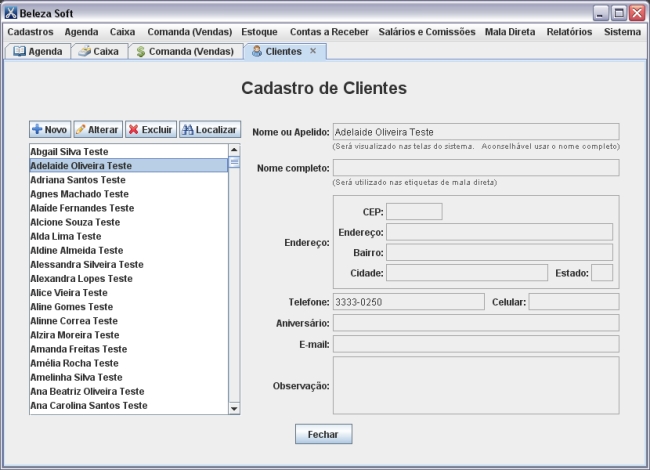Select Amanda Freitas Teste in list
This screenshot has width=650, height=470.
coord(129,349)
